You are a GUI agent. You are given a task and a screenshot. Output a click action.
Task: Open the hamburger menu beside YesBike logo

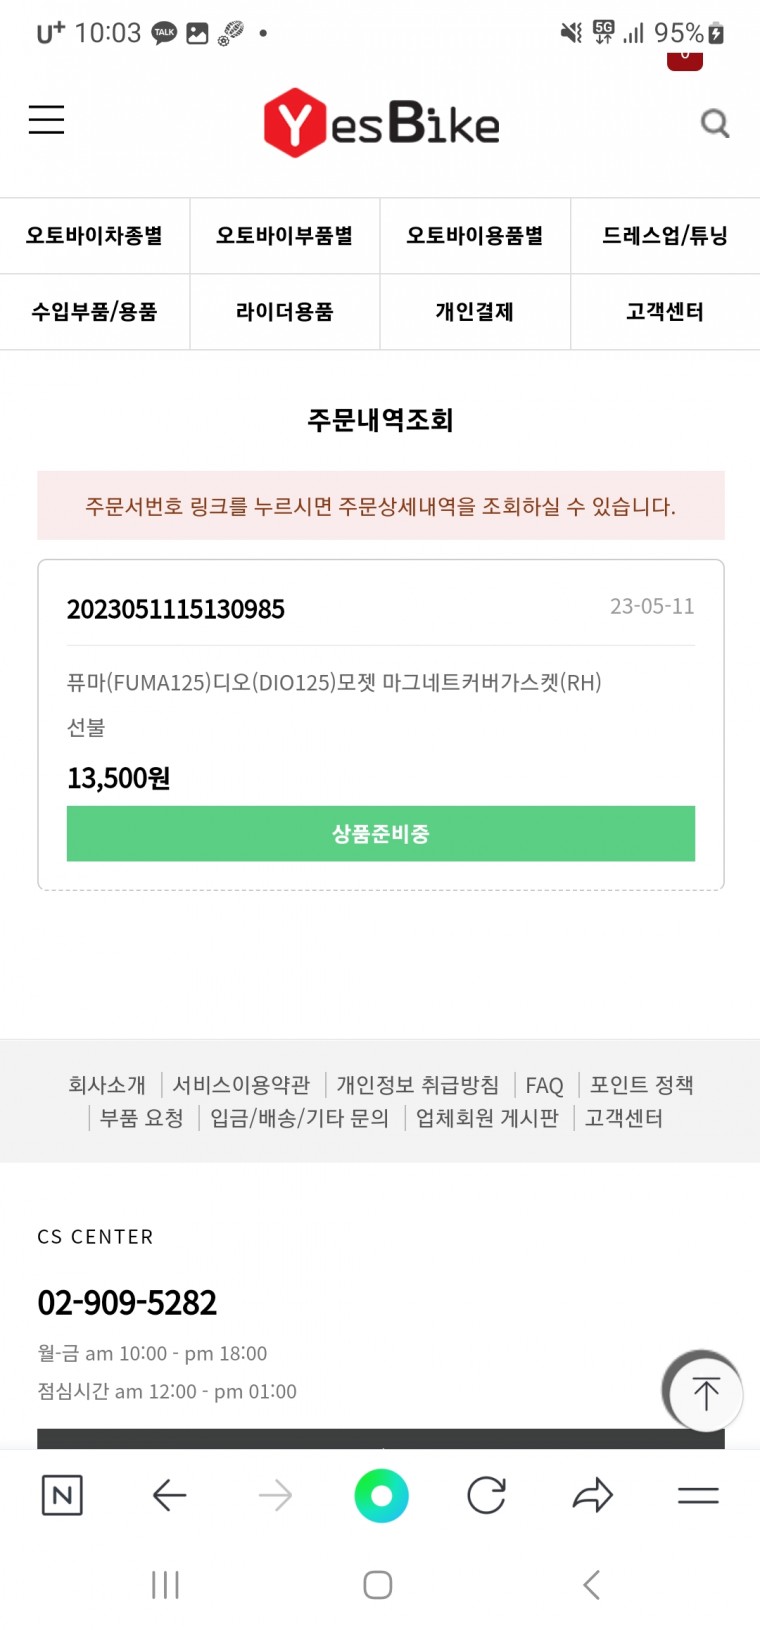(46, 120)
